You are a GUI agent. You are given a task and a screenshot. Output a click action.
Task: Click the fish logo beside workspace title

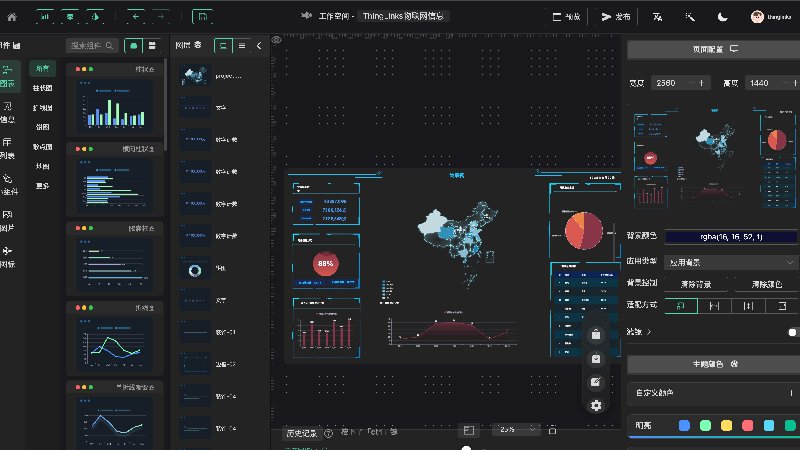pos(306,16)
